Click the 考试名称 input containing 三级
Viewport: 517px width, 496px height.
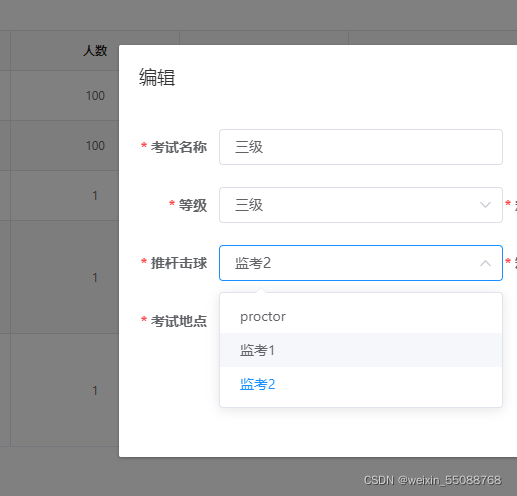[361, 147]
